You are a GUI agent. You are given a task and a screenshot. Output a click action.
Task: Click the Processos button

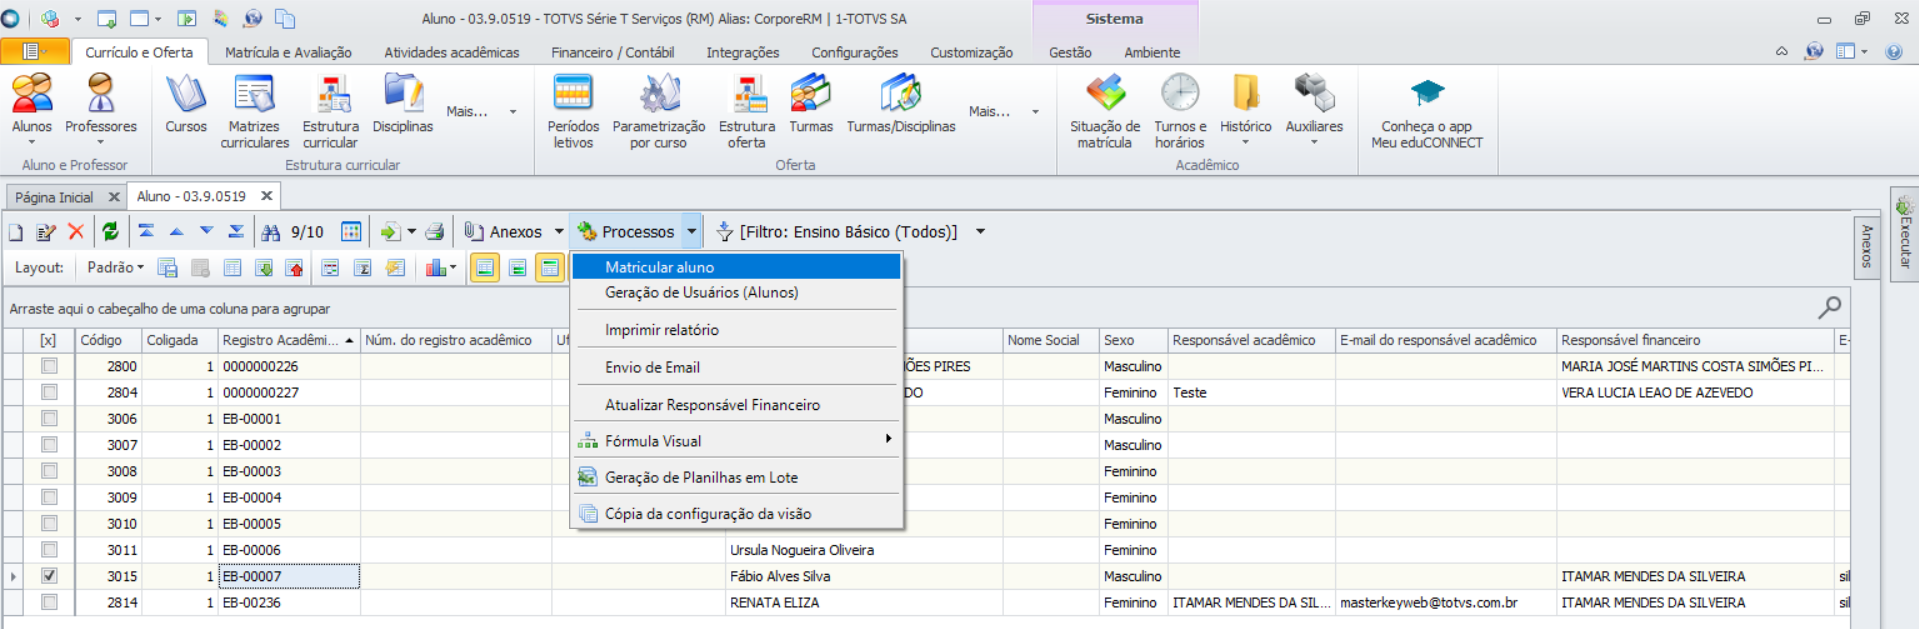pyautogui.click(x=627, y=232)
